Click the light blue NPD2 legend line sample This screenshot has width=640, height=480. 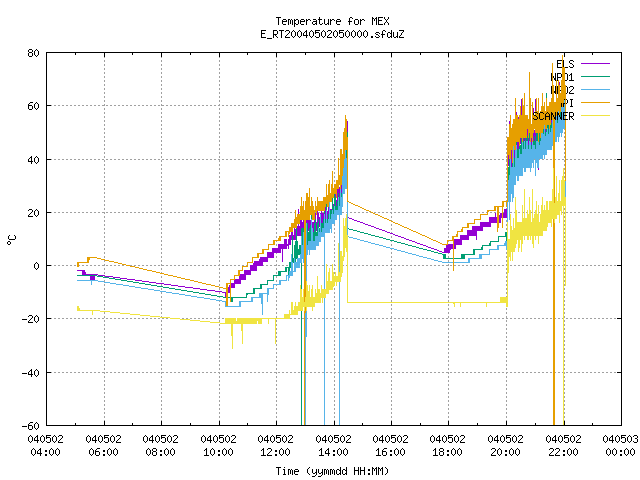[595, 89]
